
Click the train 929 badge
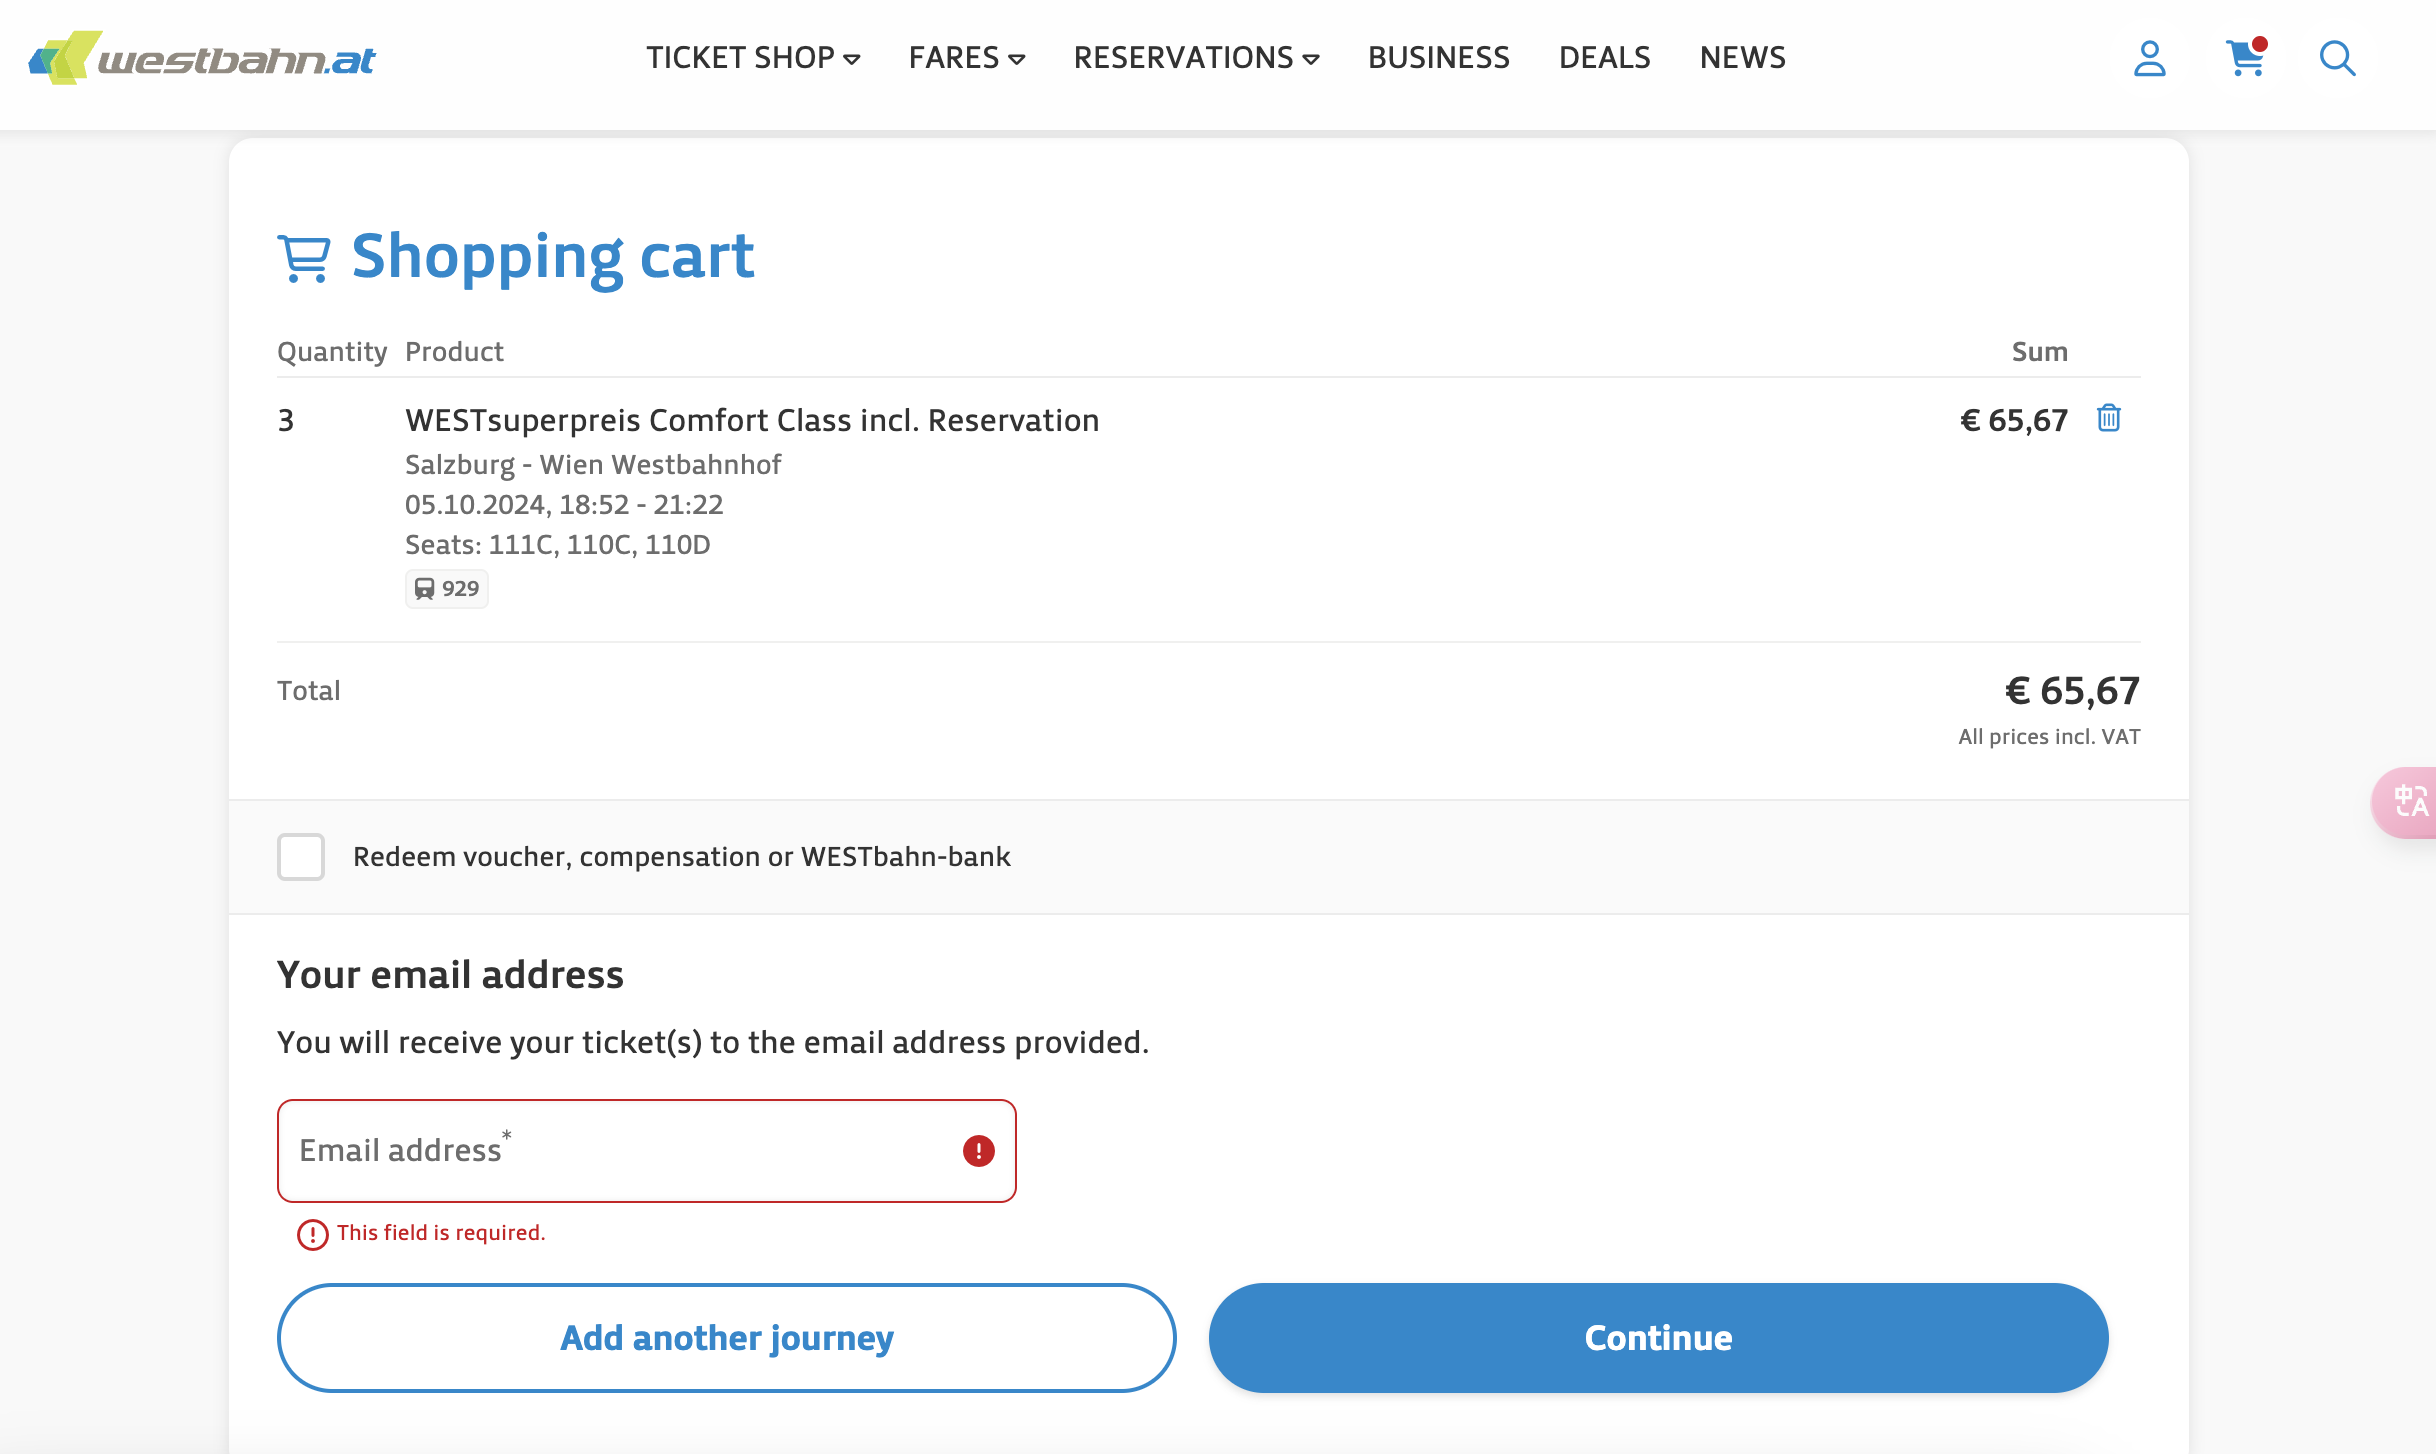click(447, 589)
